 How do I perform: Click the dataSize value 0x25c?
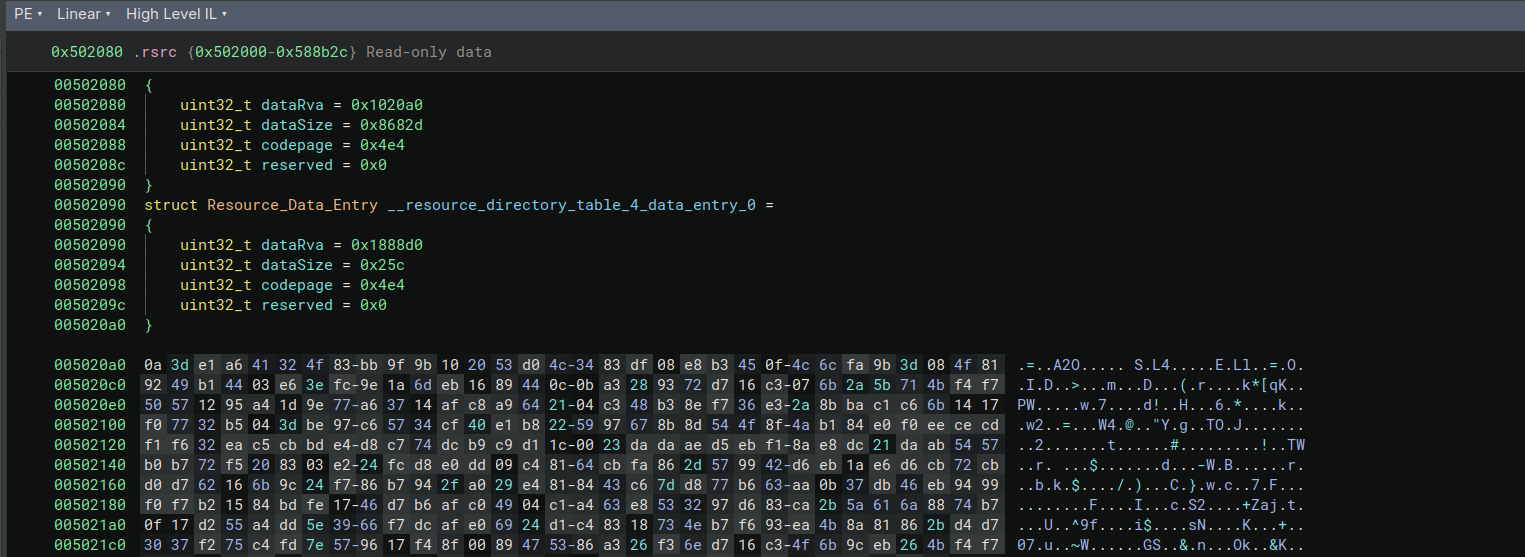373,265
